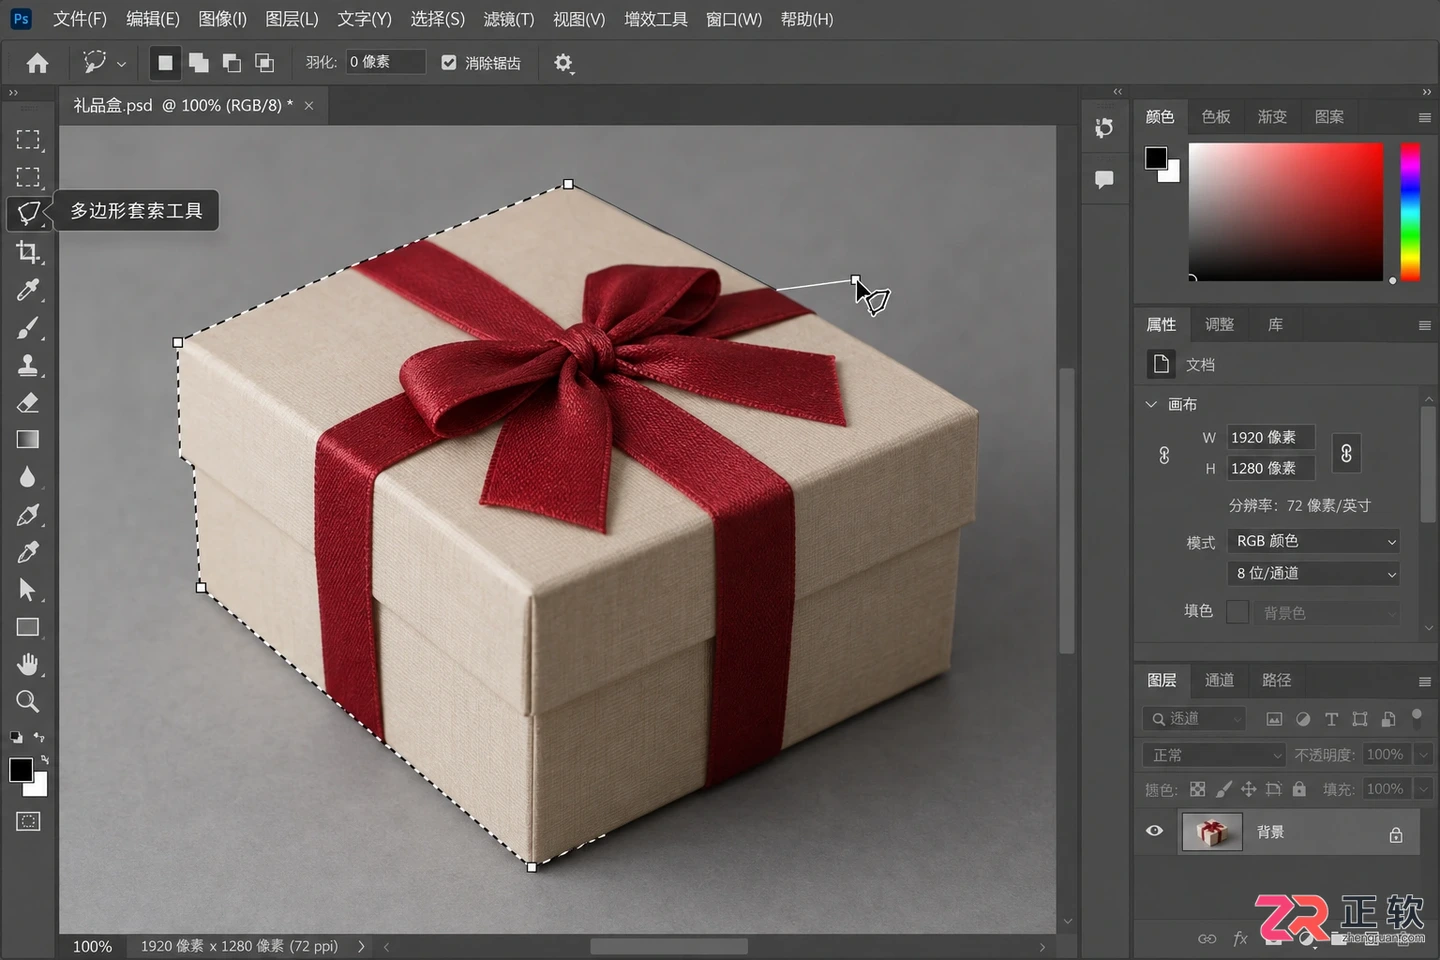Toggle lock transparent pixels checkerboard icon
The height and width of the screenshot is (960, 1440).
click(1198, 789)
